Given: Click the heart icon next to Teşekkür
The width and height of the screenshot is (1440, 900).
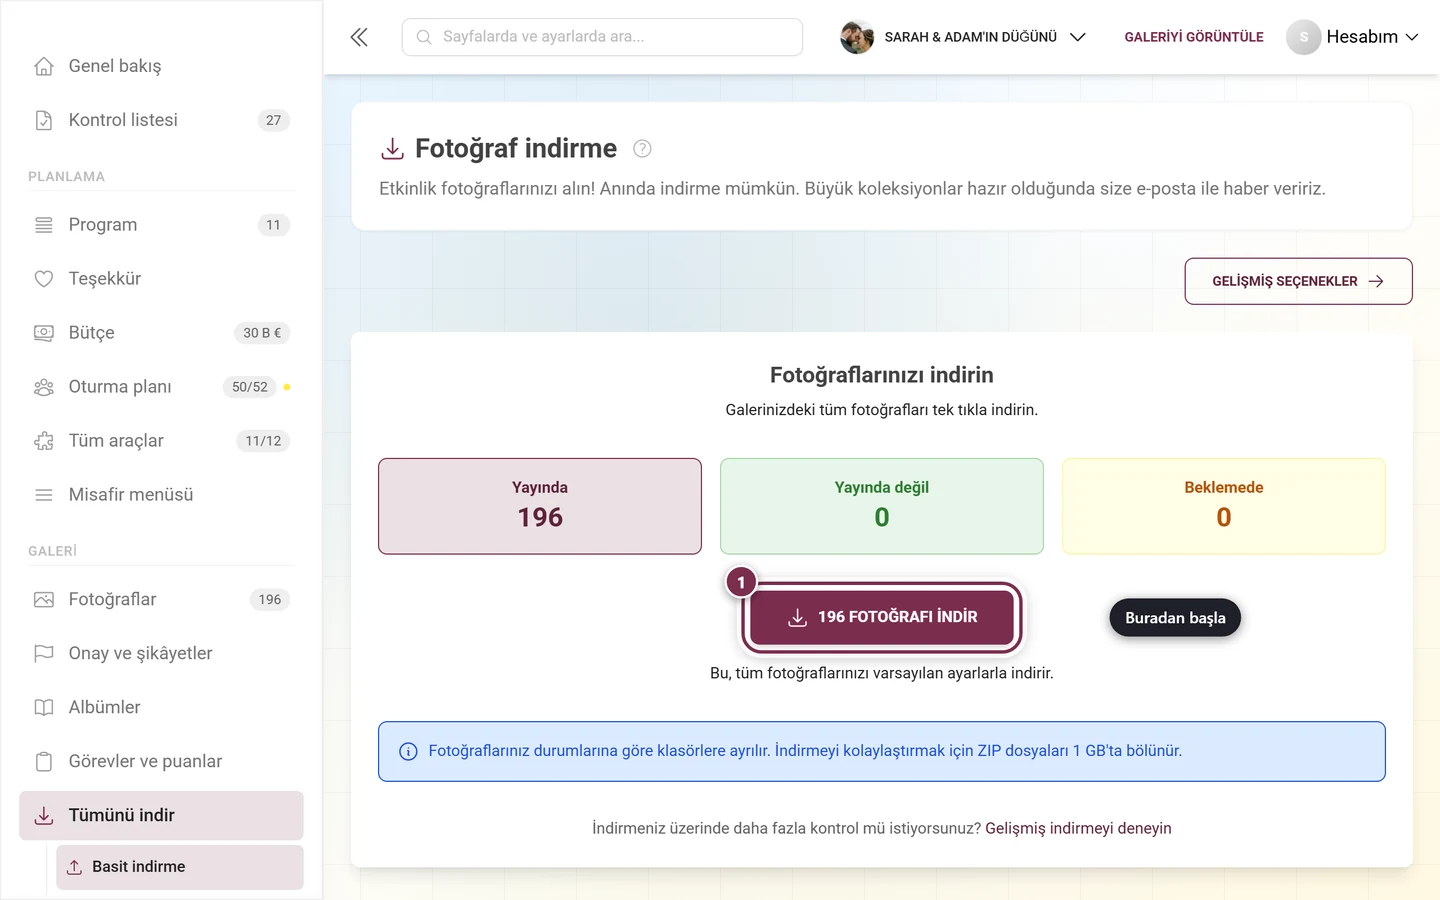Looking at the screenshot, I should pyautogui.click(x=44, y=279).
